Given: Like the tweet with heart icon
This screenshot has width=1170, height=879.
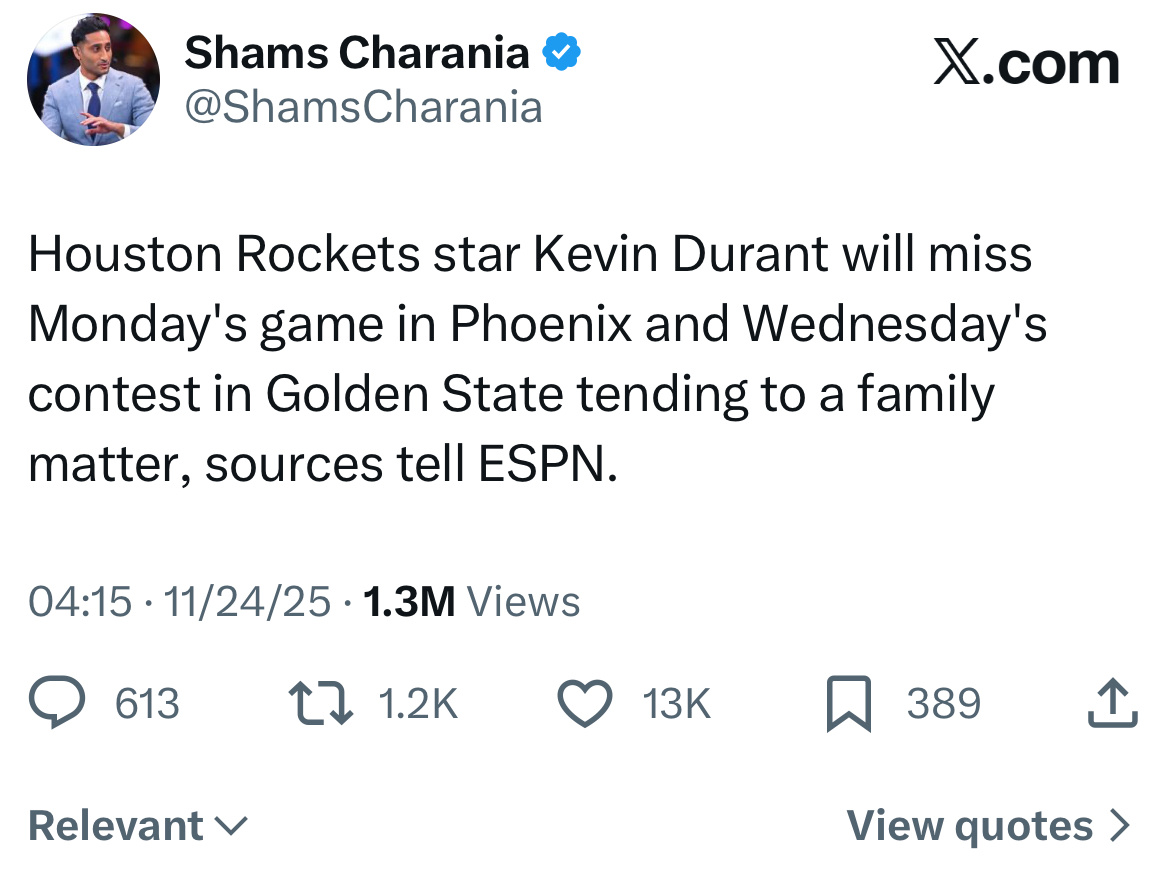Looking at the screenshot, I should coord(584,703).
